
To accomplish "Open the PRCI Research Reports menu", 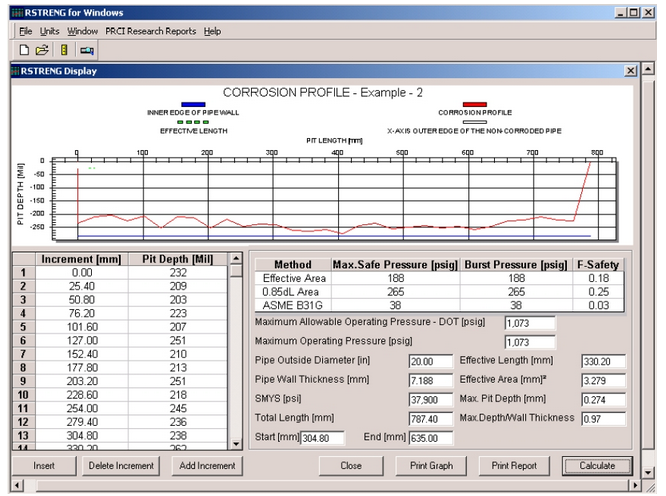I will pyautogui.click(x=151, y=31).
